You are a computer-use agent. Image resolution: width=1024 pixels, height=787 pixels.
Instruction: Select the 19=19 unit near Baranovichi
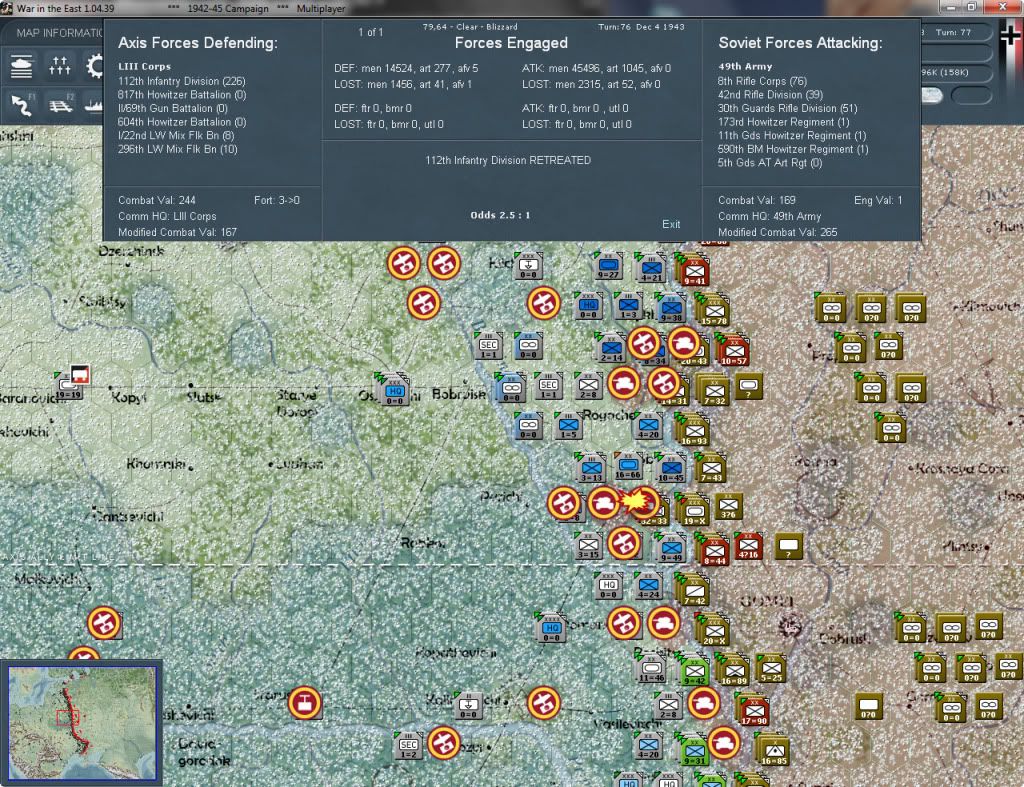pyautogui.click(x=68, y=389)
